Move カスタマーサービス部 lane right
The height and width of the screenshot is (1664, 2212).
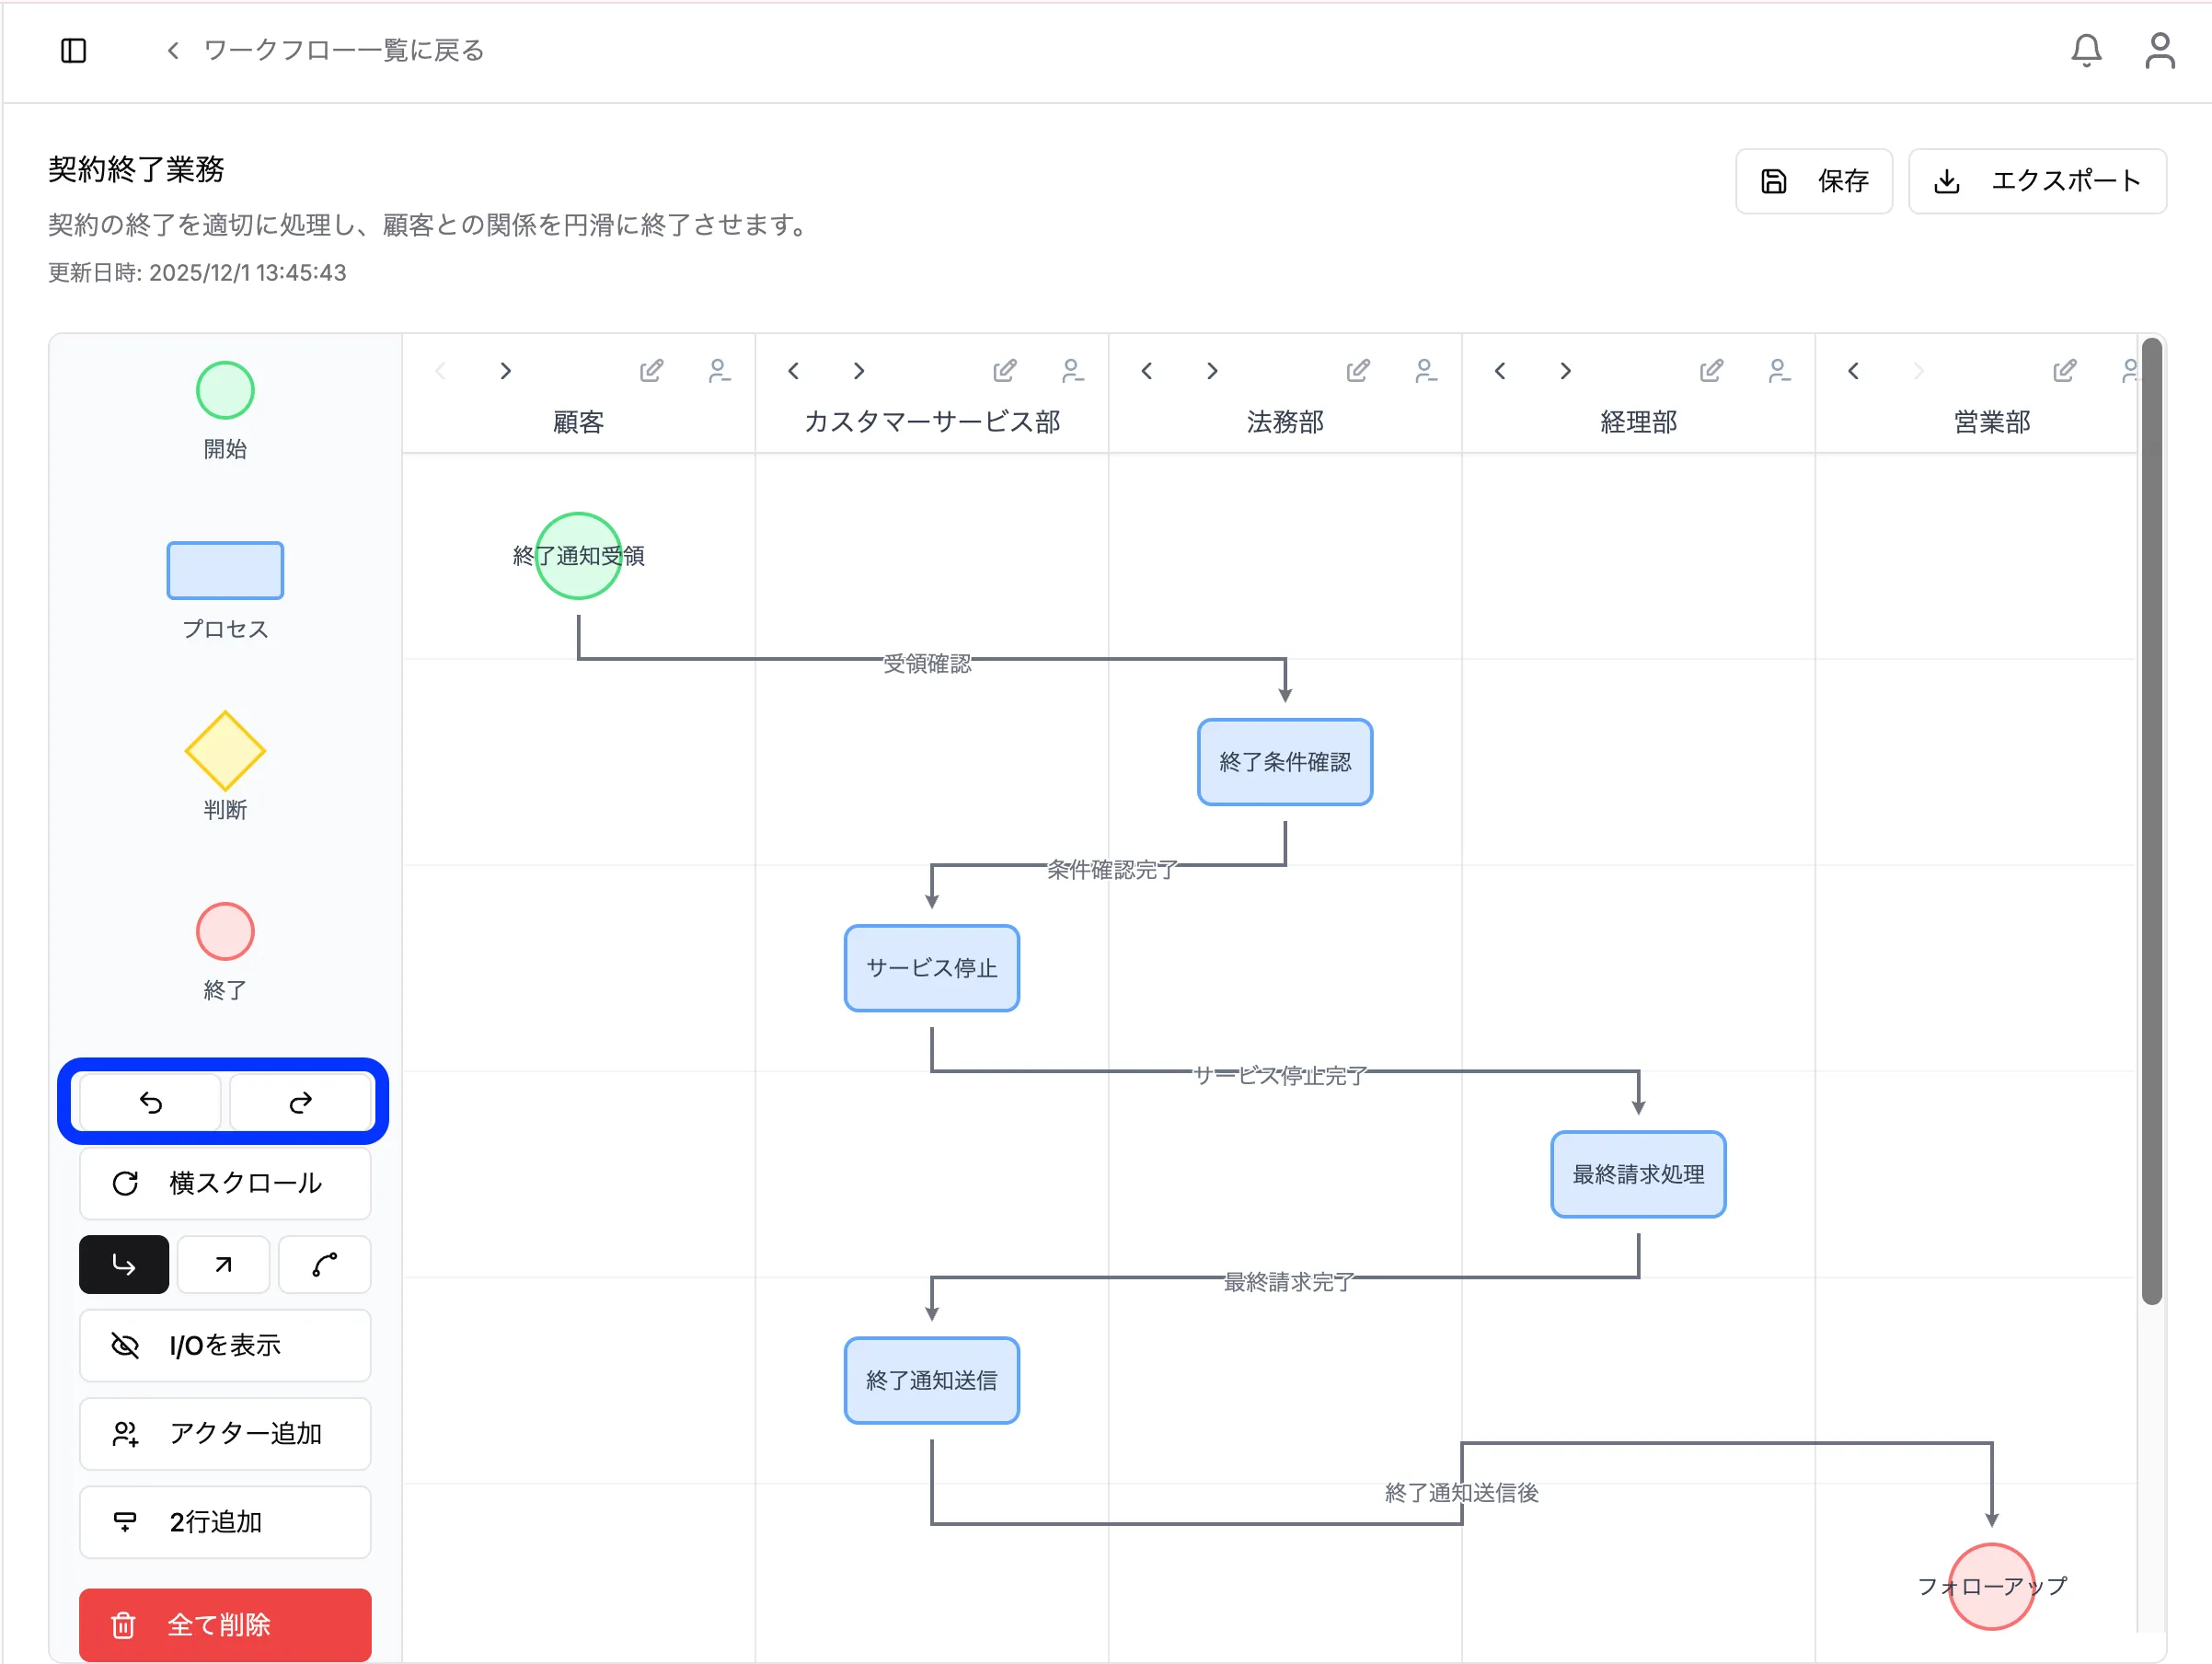[859, 371]
